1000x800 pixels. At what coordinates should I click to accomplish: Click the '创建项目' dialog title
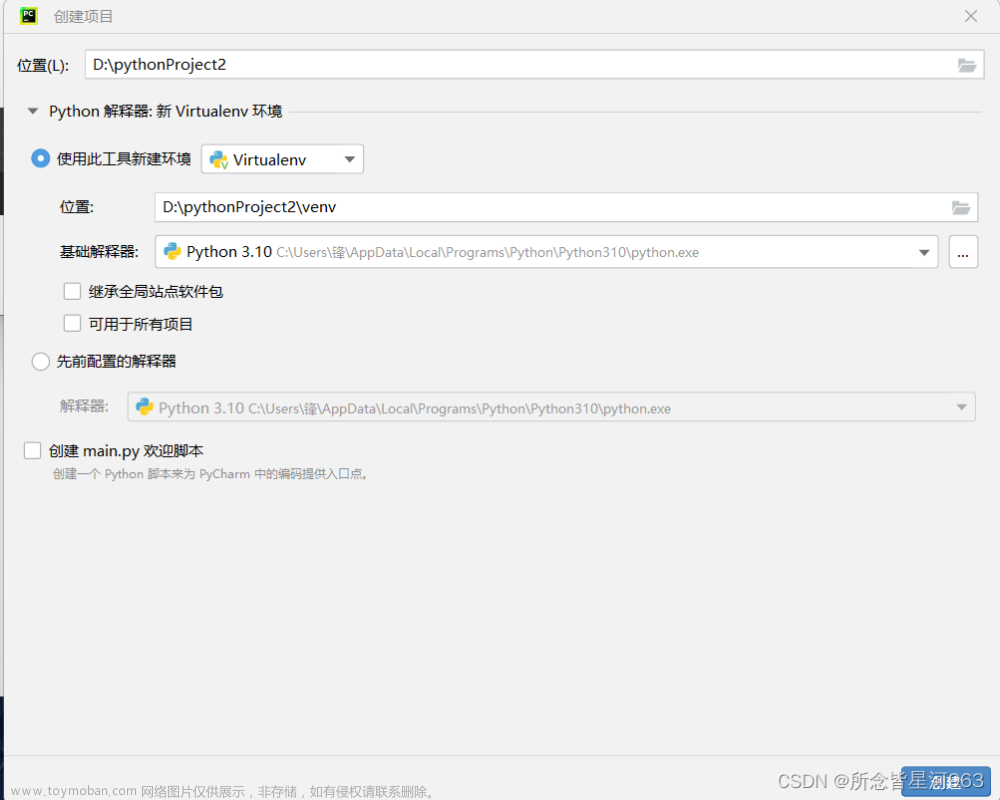(x=83, y=17)
